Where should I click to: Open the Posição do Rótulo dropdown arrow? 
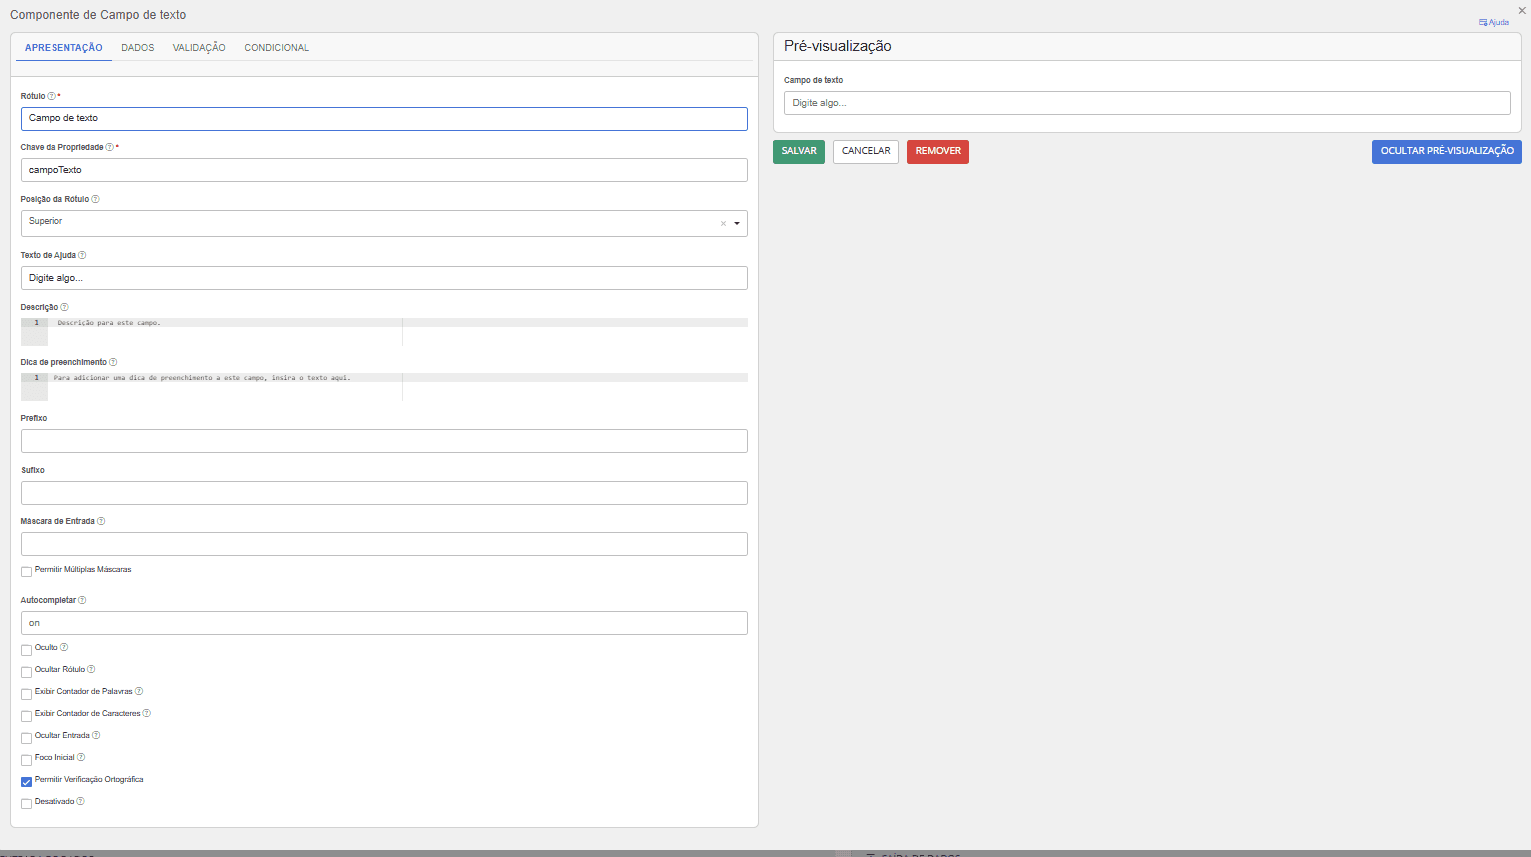coord(737,224)
